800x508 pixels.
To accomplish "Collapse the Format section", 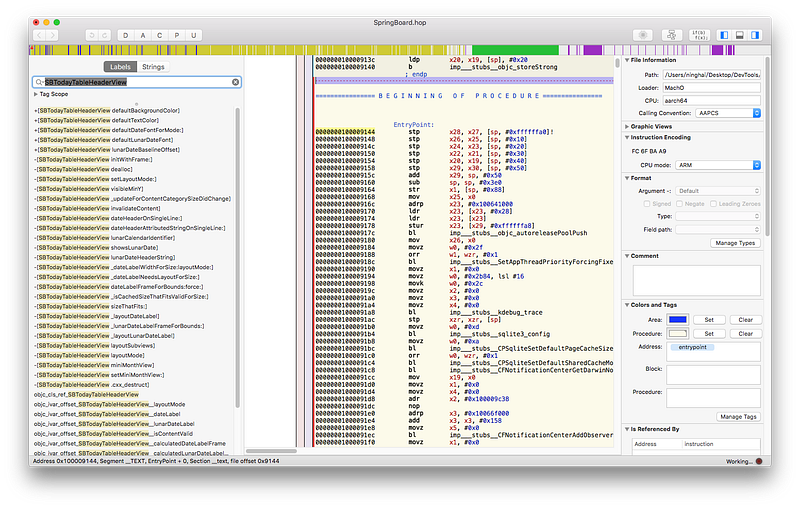I will coord(627,178).
